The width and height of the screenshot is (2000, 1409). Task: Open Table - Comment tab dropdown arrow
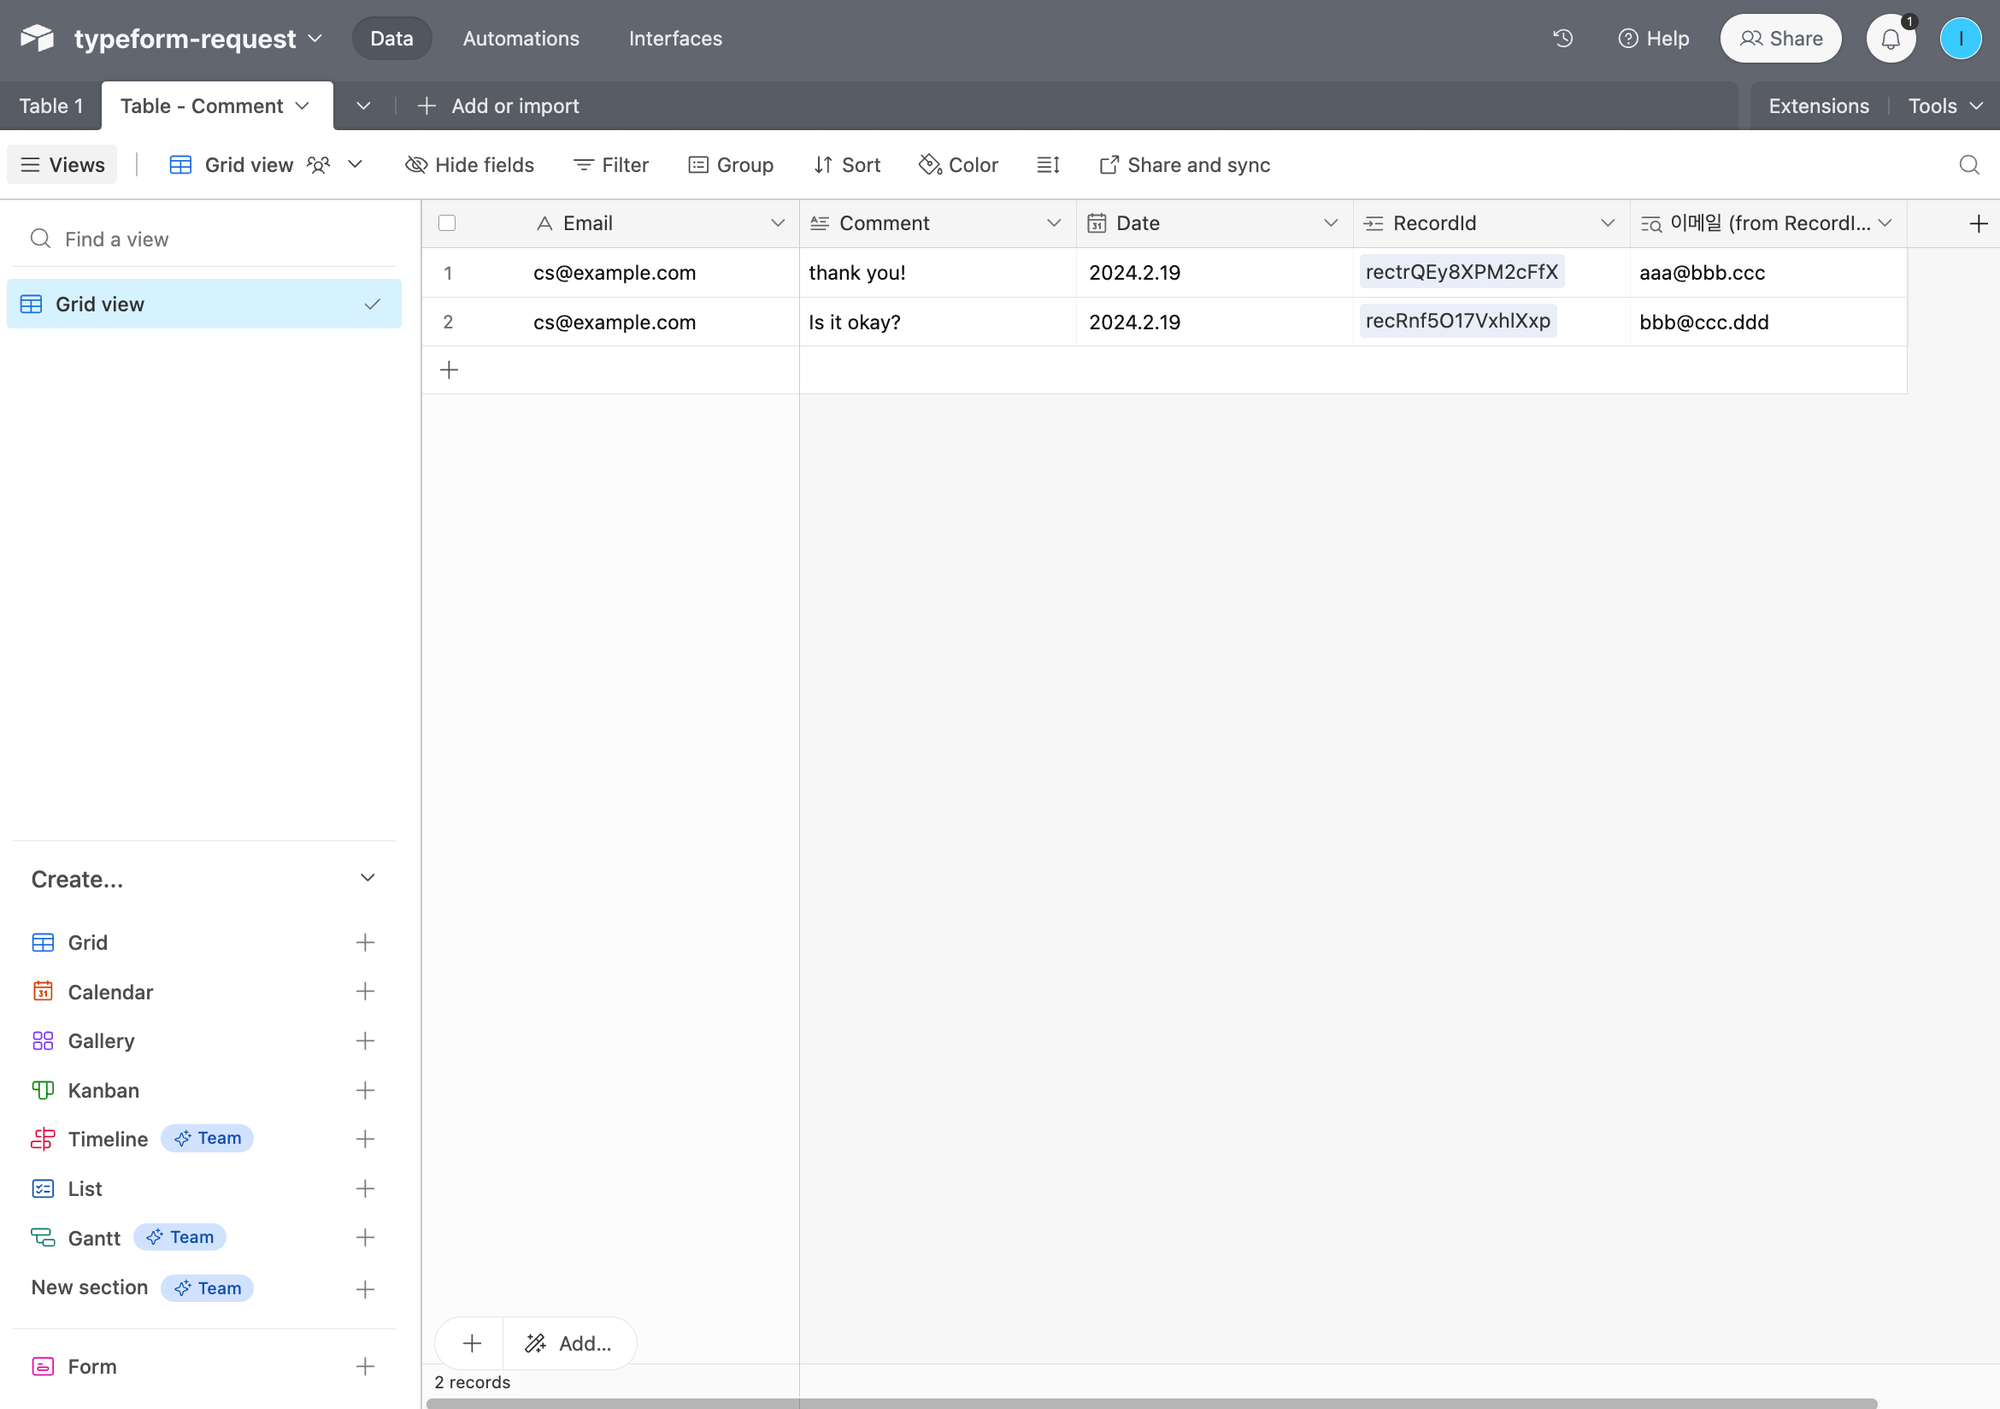click(x=303, y=106)
